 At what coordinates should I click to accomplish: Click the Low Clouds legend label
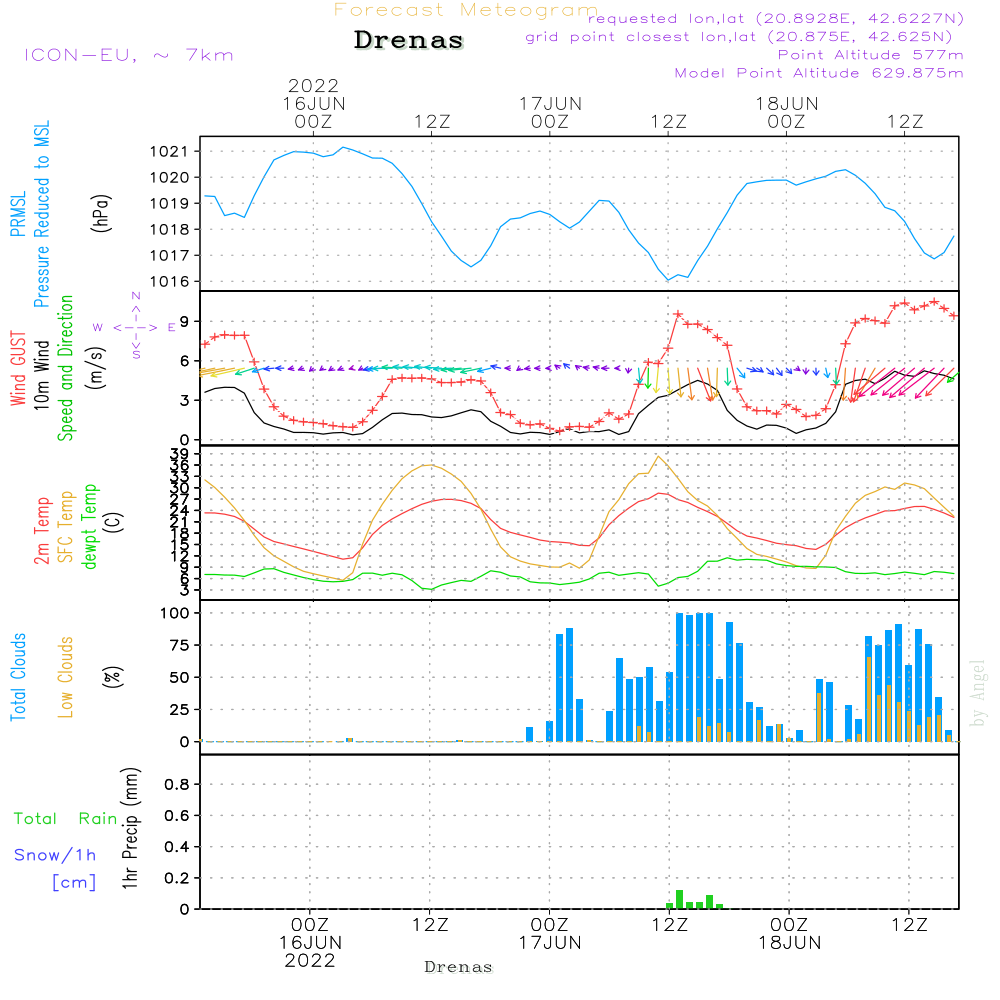66,675
